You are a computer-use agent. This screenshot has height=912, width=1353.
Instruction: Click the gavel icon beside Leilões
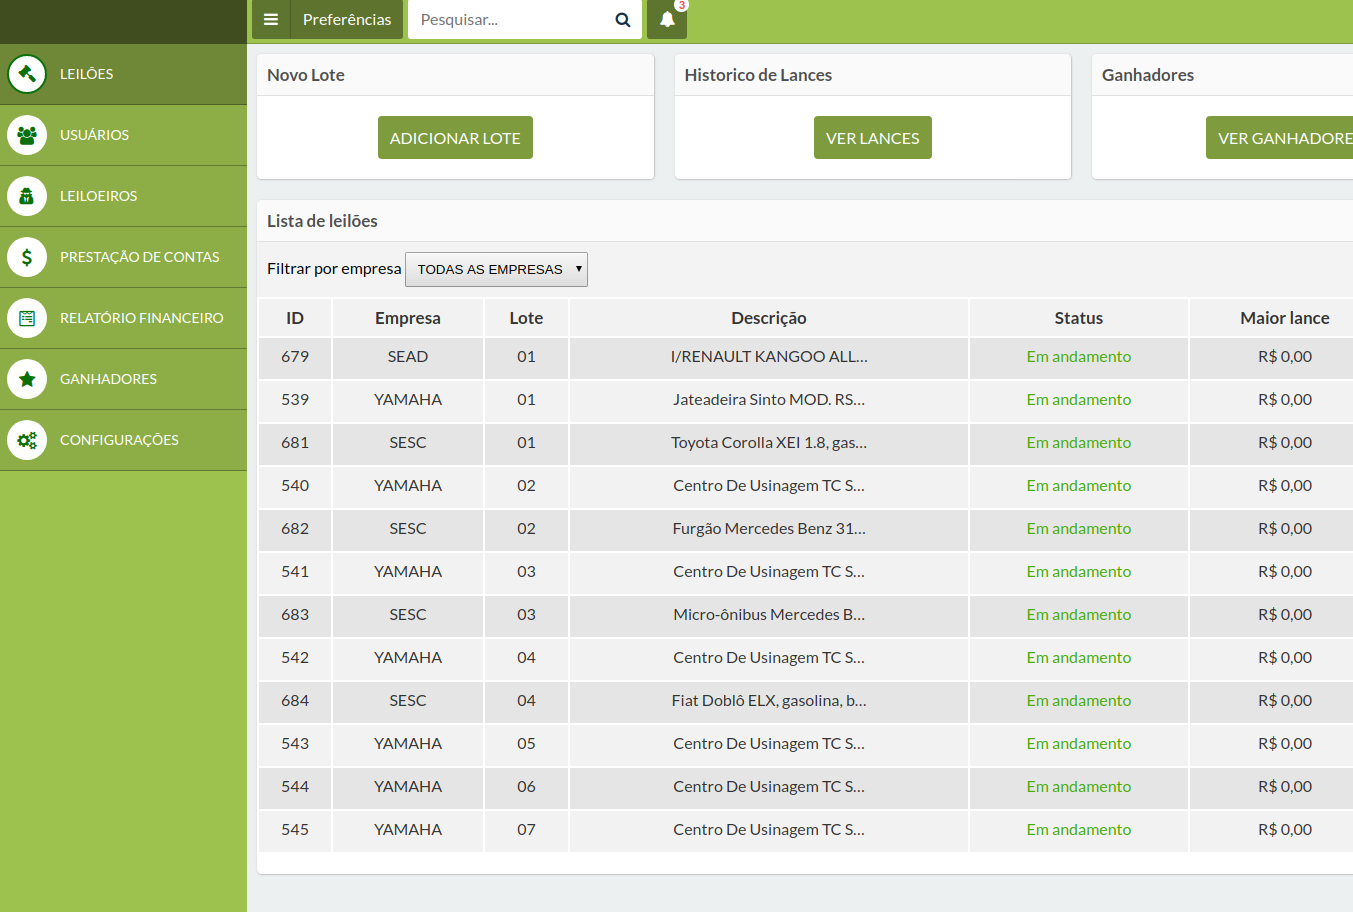tap(27, 74)
